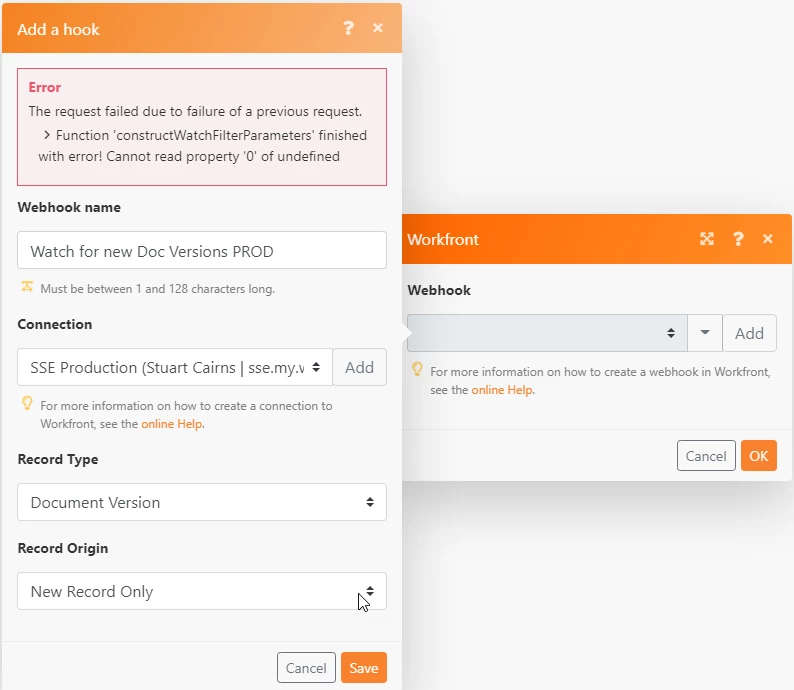The width and height of the screenshot is (794, 690).
Task: Close the Add a hook dialog
Action: (378, 28)
